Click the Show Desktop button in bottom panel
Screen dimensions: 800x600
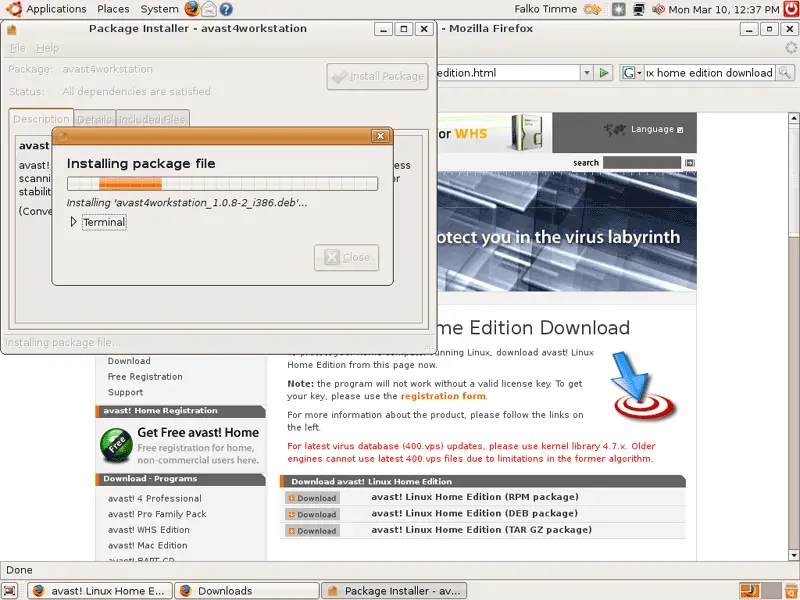point(11,591)
